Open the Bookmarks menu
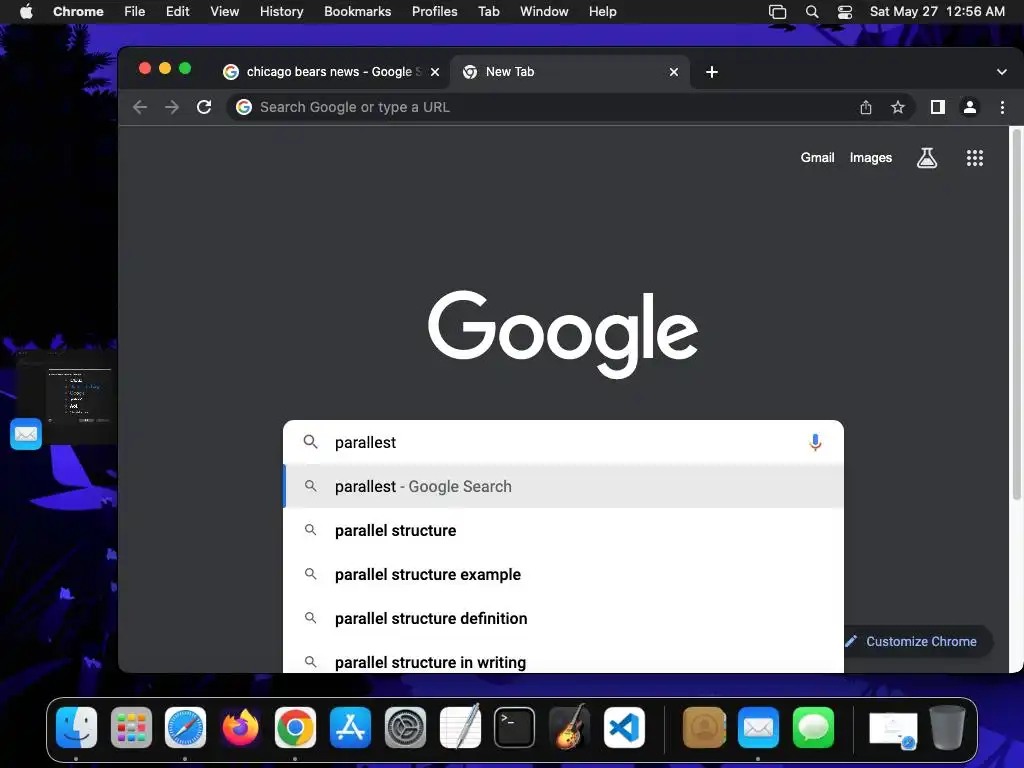 pos(357,12)
